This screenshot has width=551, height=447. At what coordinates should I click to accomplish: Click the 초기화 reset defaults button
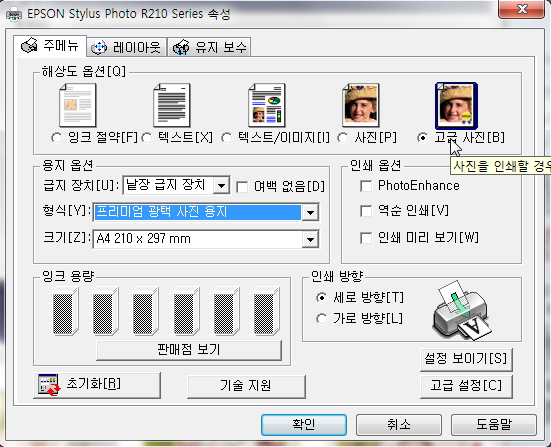point(97,385)
